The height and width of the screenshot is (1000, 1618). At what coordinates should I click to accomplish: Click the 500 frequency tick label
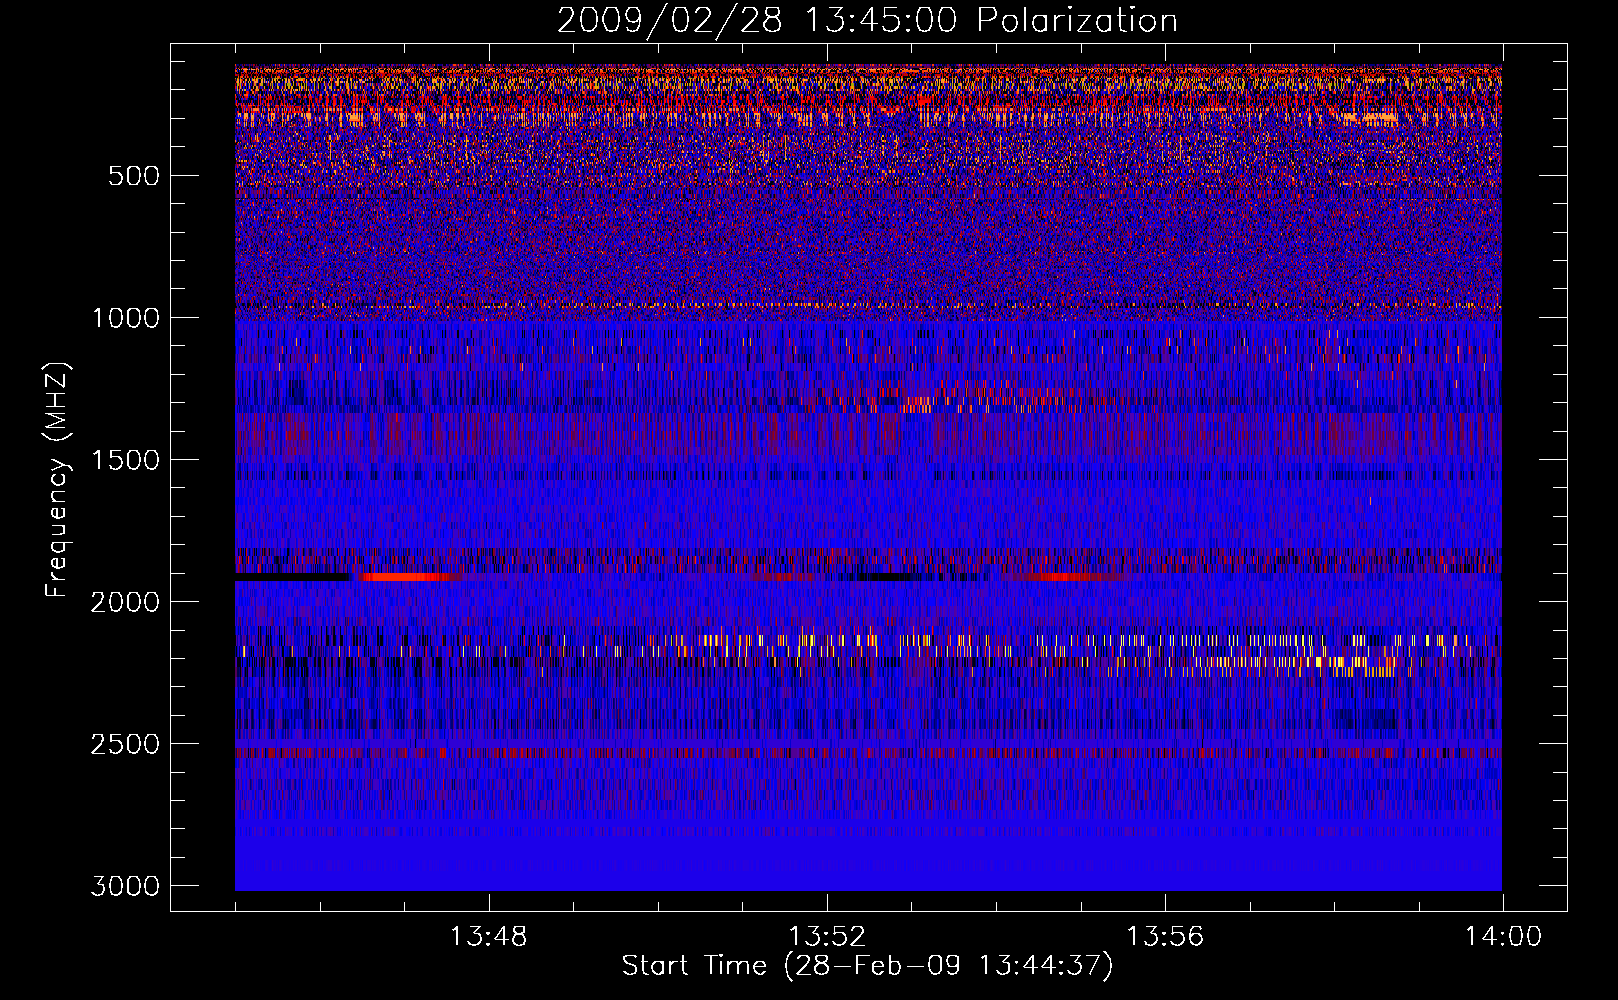tap(133, 176)
